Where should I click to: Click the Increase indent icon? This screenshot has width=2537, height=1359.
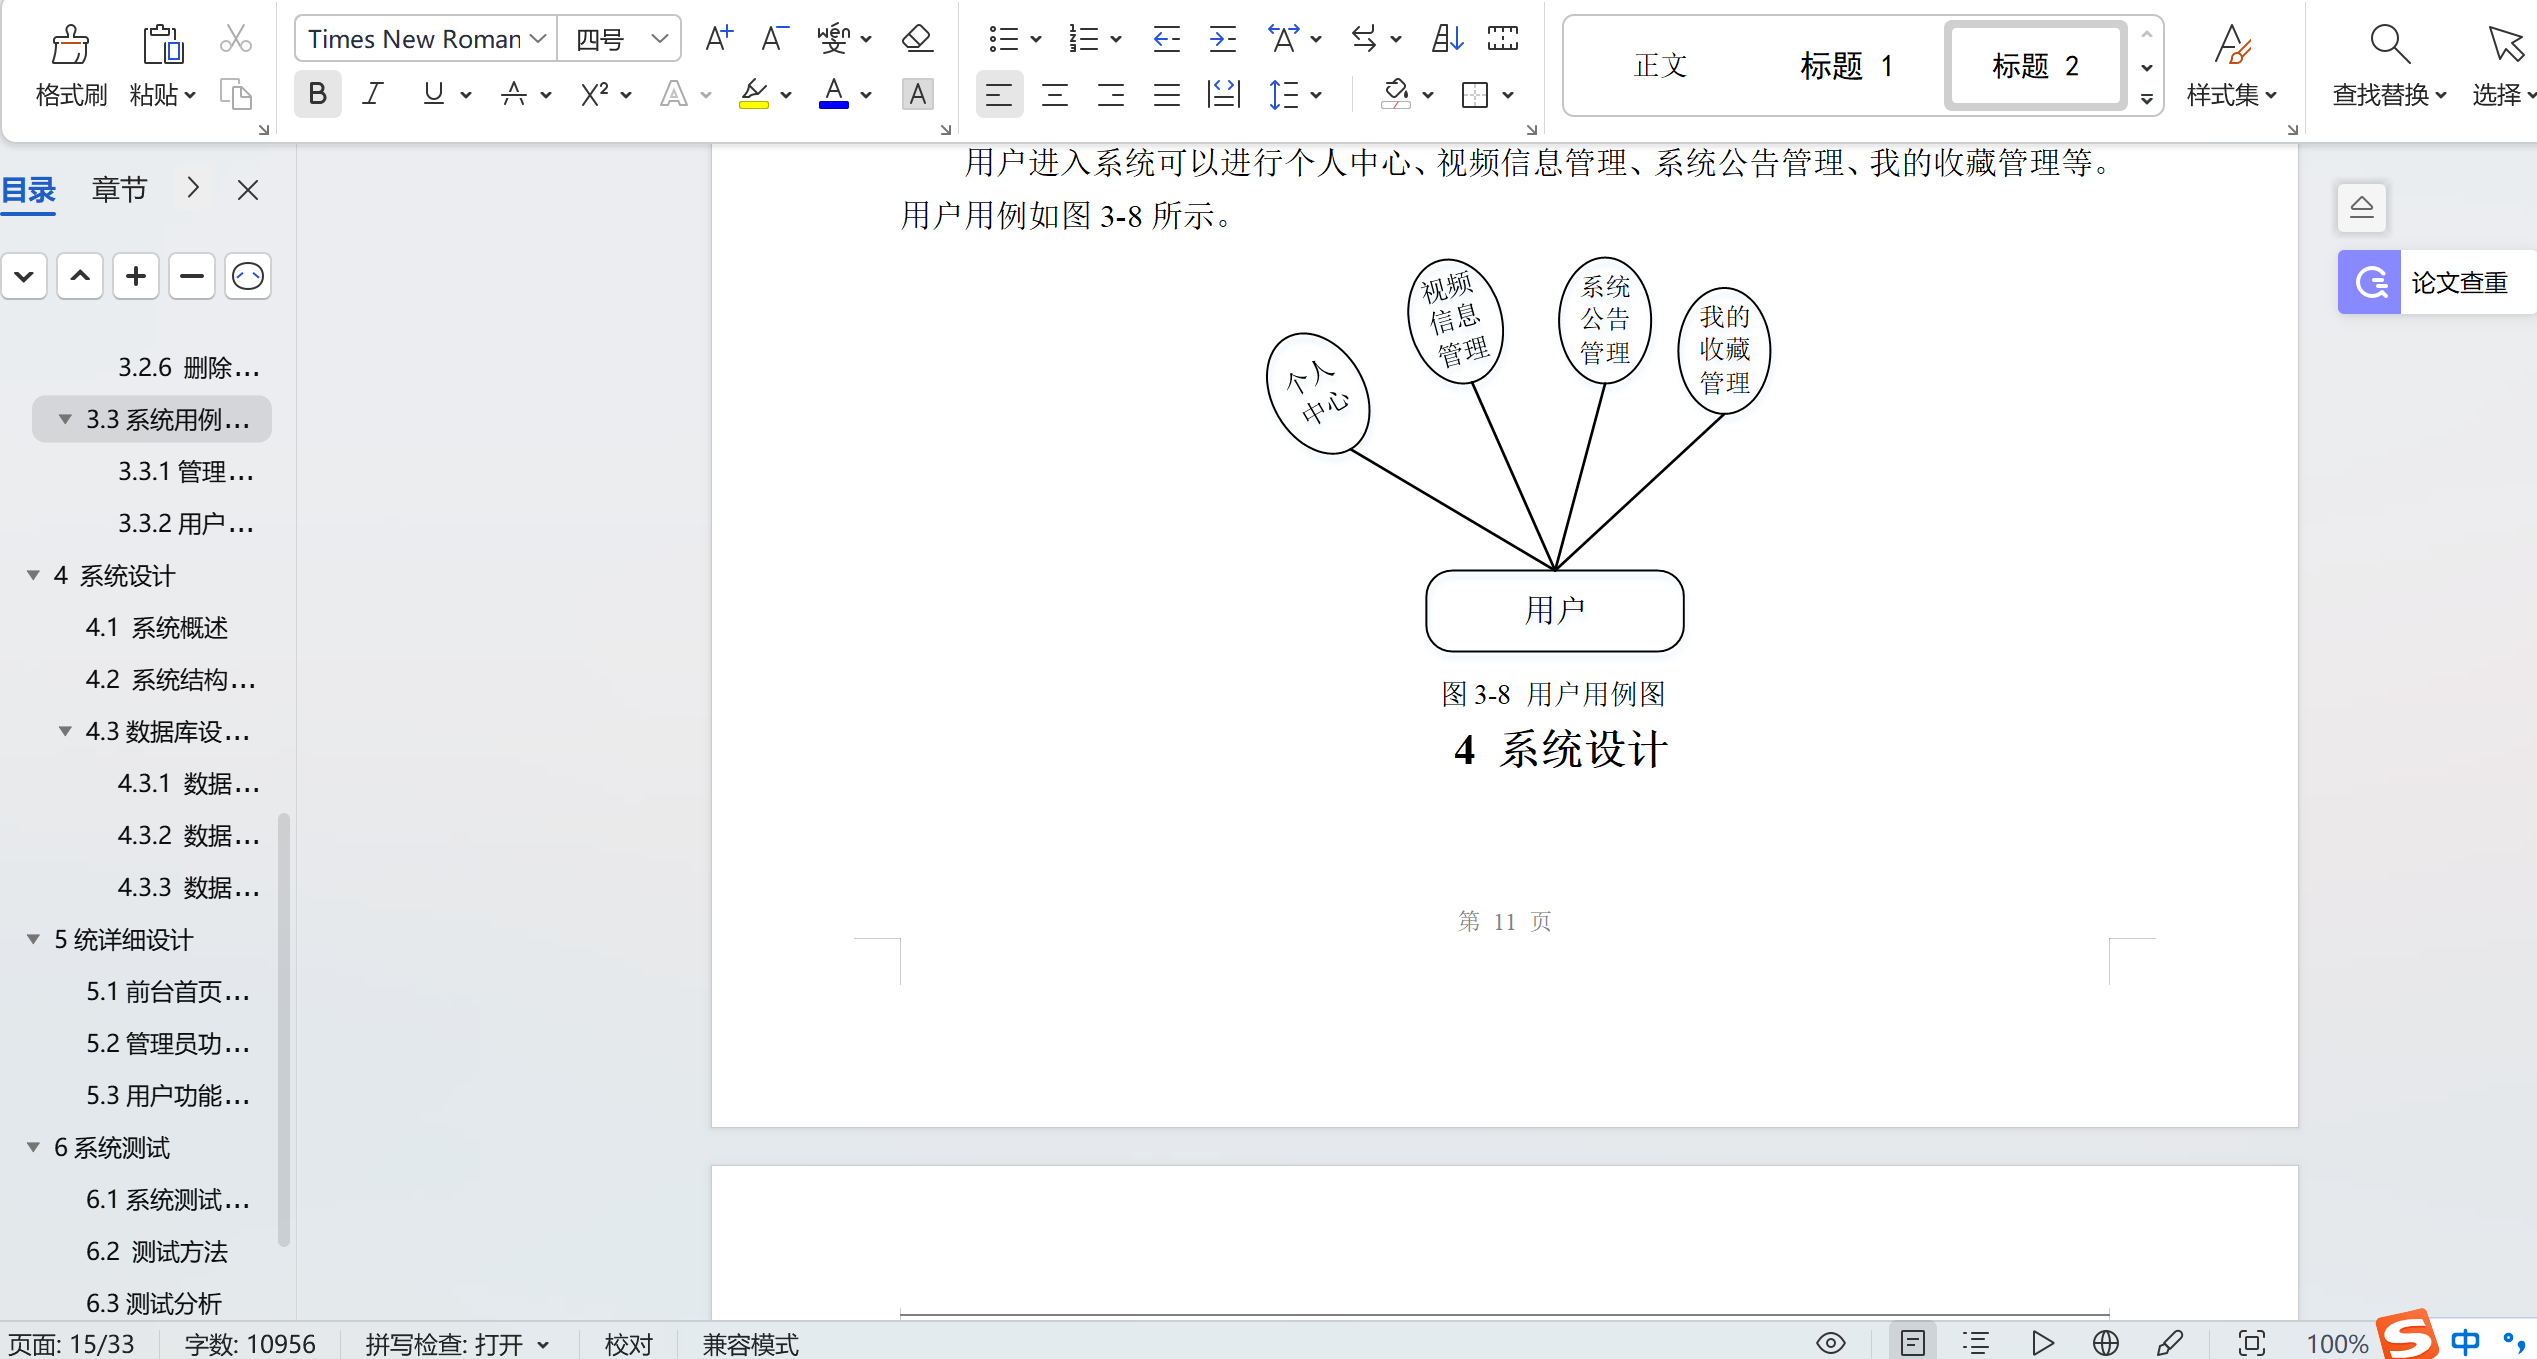pyautogui.click(x=1222, y=39)
